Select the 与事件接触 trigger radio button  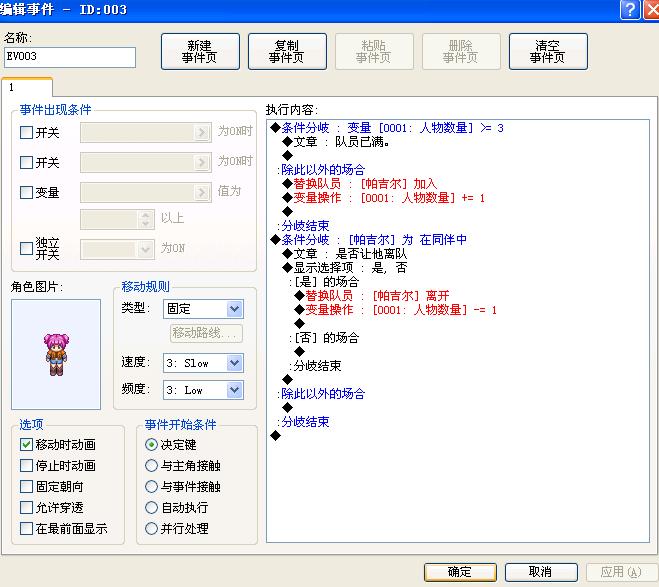pos(151,487)
